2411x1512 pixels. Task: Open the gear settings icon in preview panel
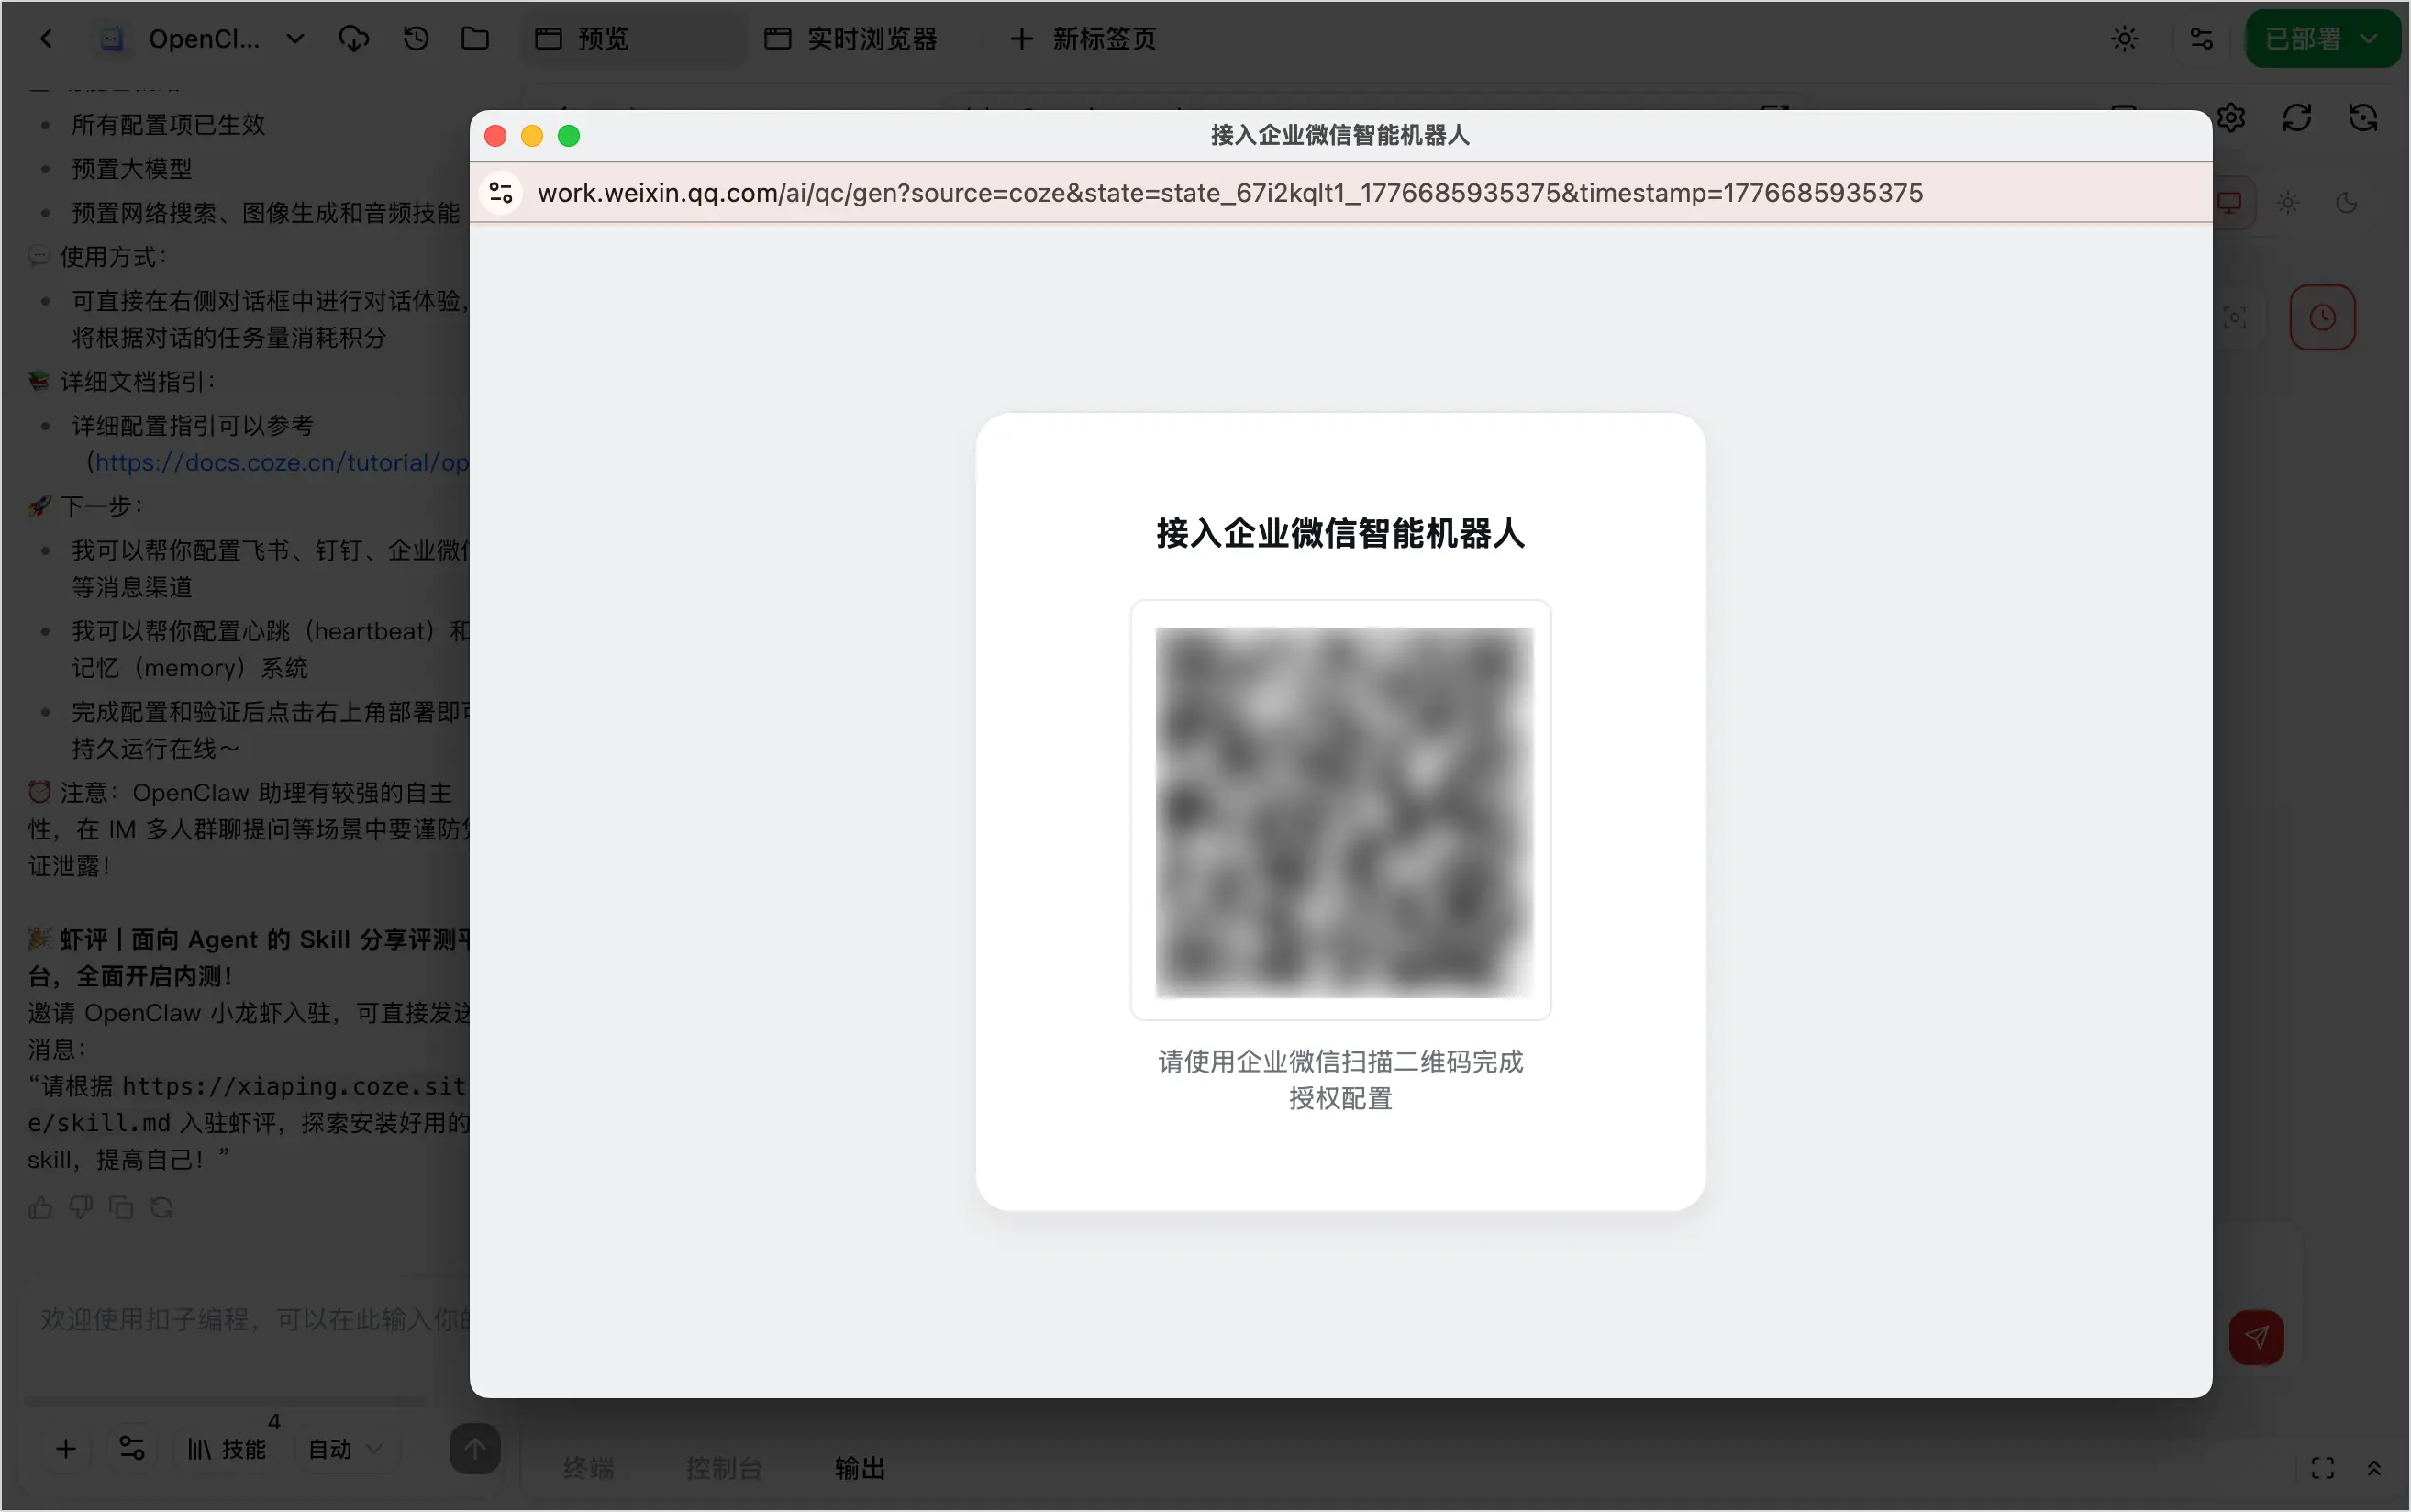click(2232, 118)
